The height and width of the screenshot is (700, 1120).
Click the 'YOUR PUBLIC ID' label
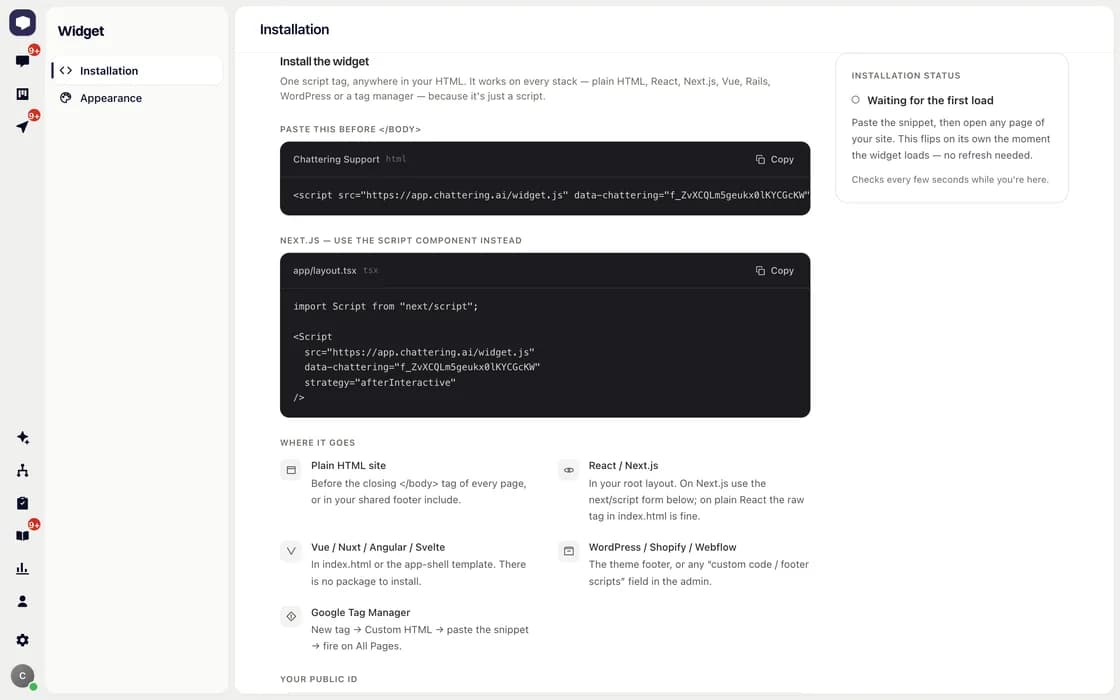coord(319,679)
